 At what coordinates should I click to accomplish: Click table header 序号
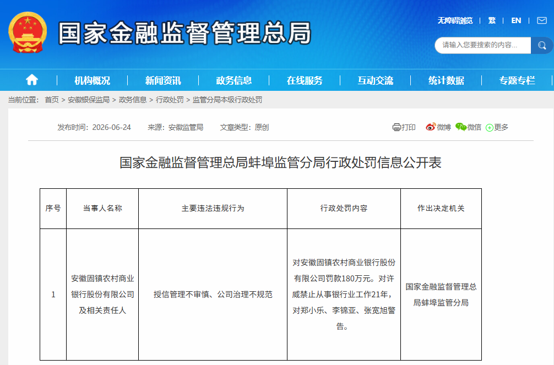53,208
